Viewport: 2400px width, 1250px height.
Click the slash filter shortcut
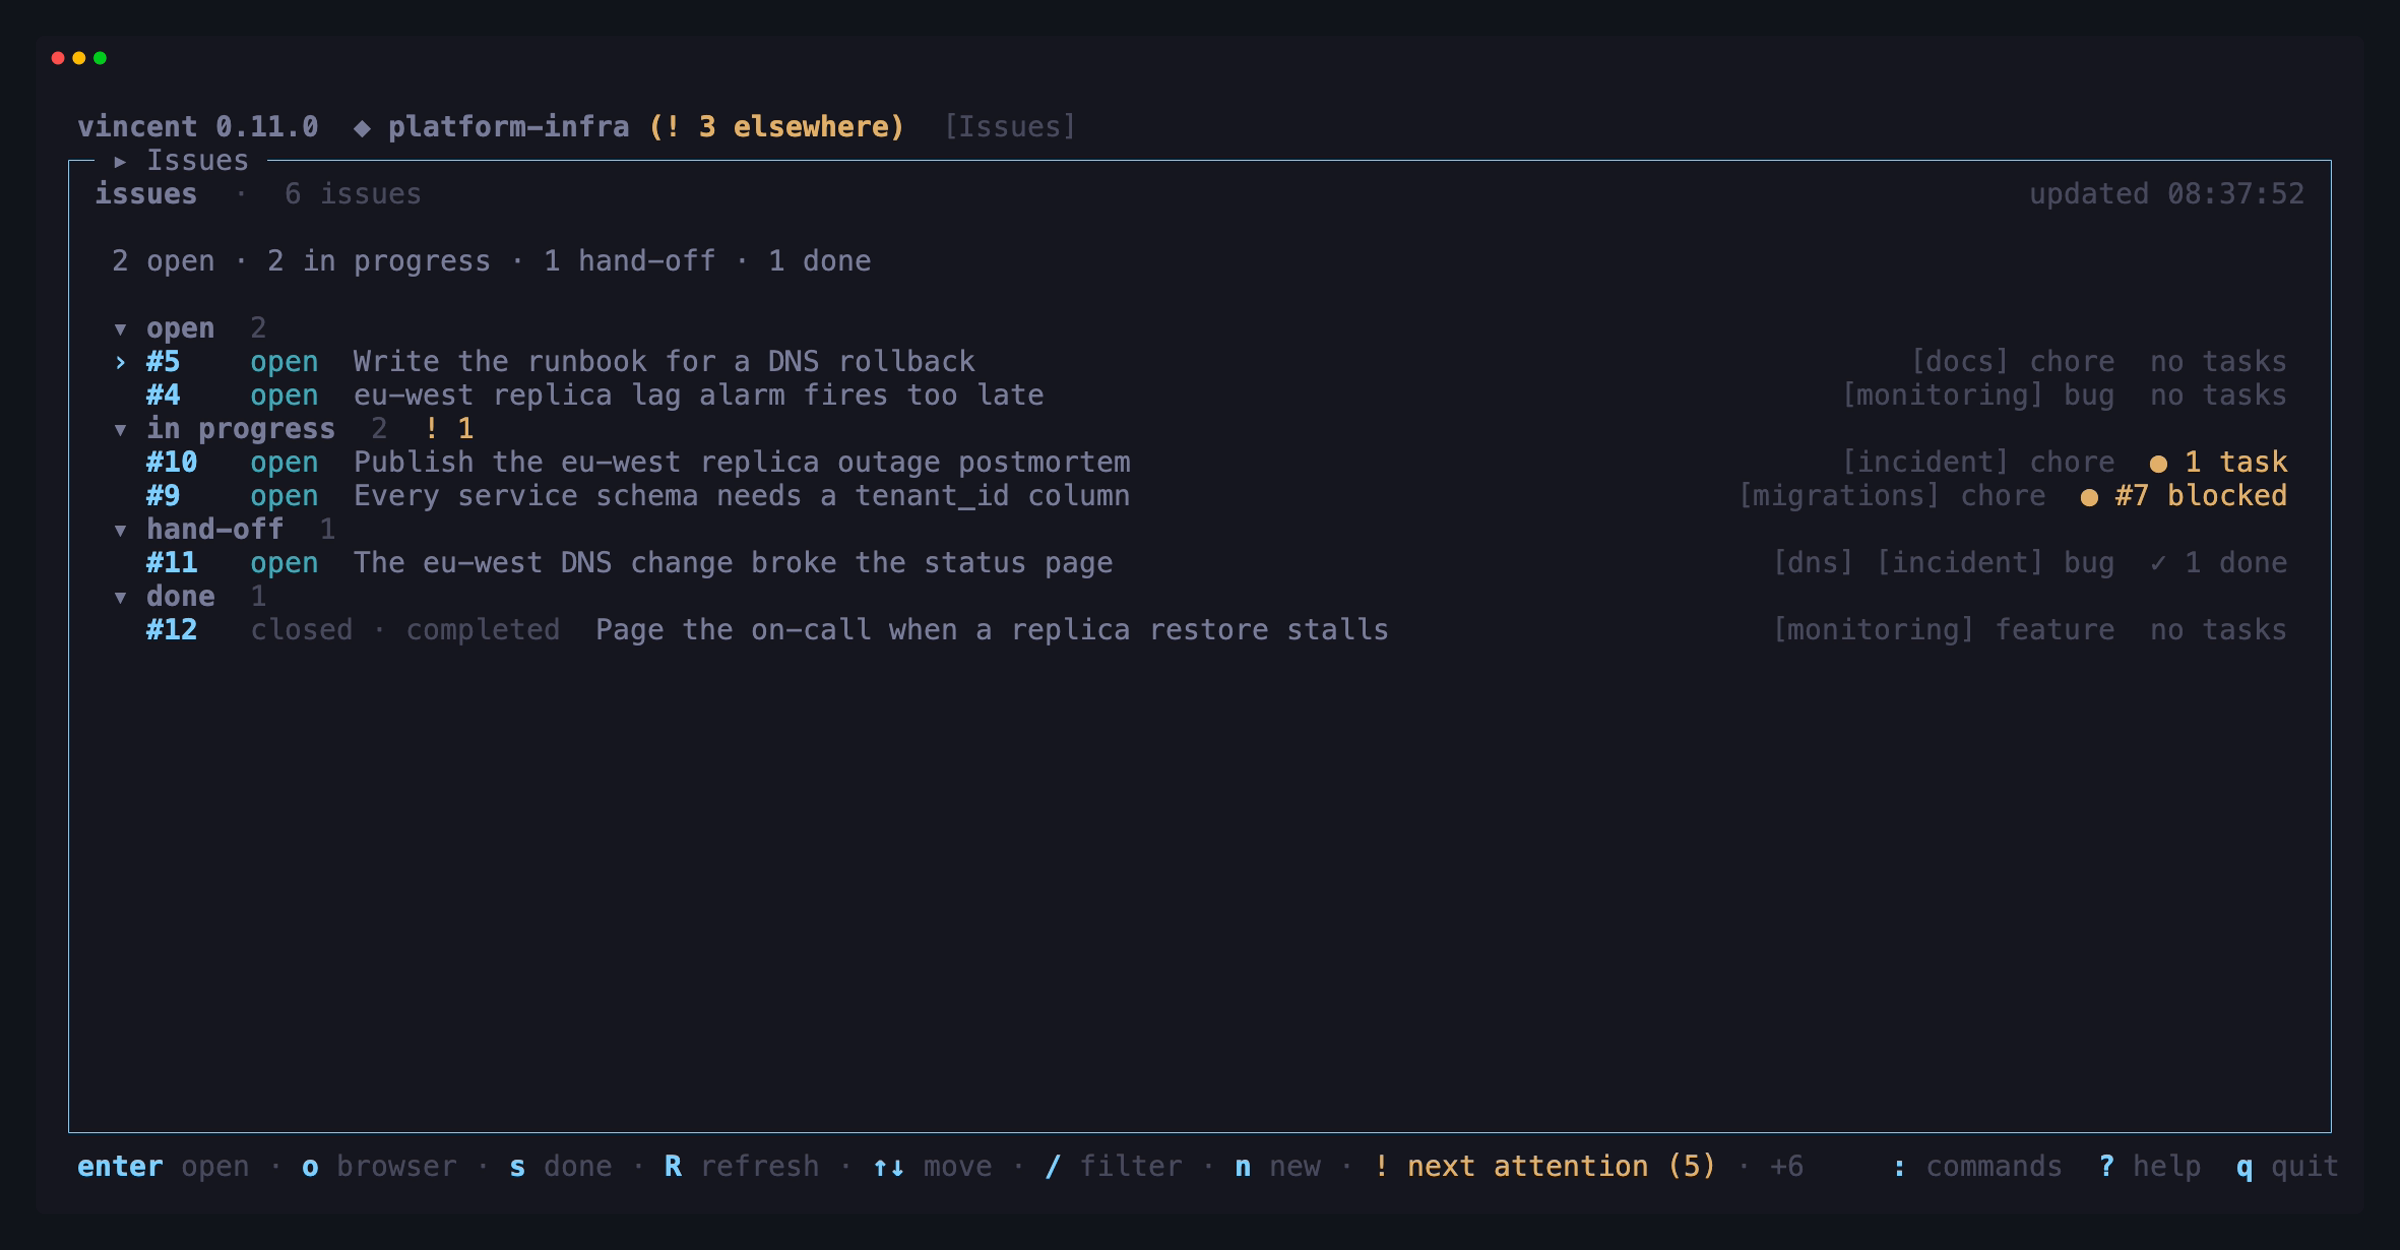pyautogui.click(x=1113, y=1167)
